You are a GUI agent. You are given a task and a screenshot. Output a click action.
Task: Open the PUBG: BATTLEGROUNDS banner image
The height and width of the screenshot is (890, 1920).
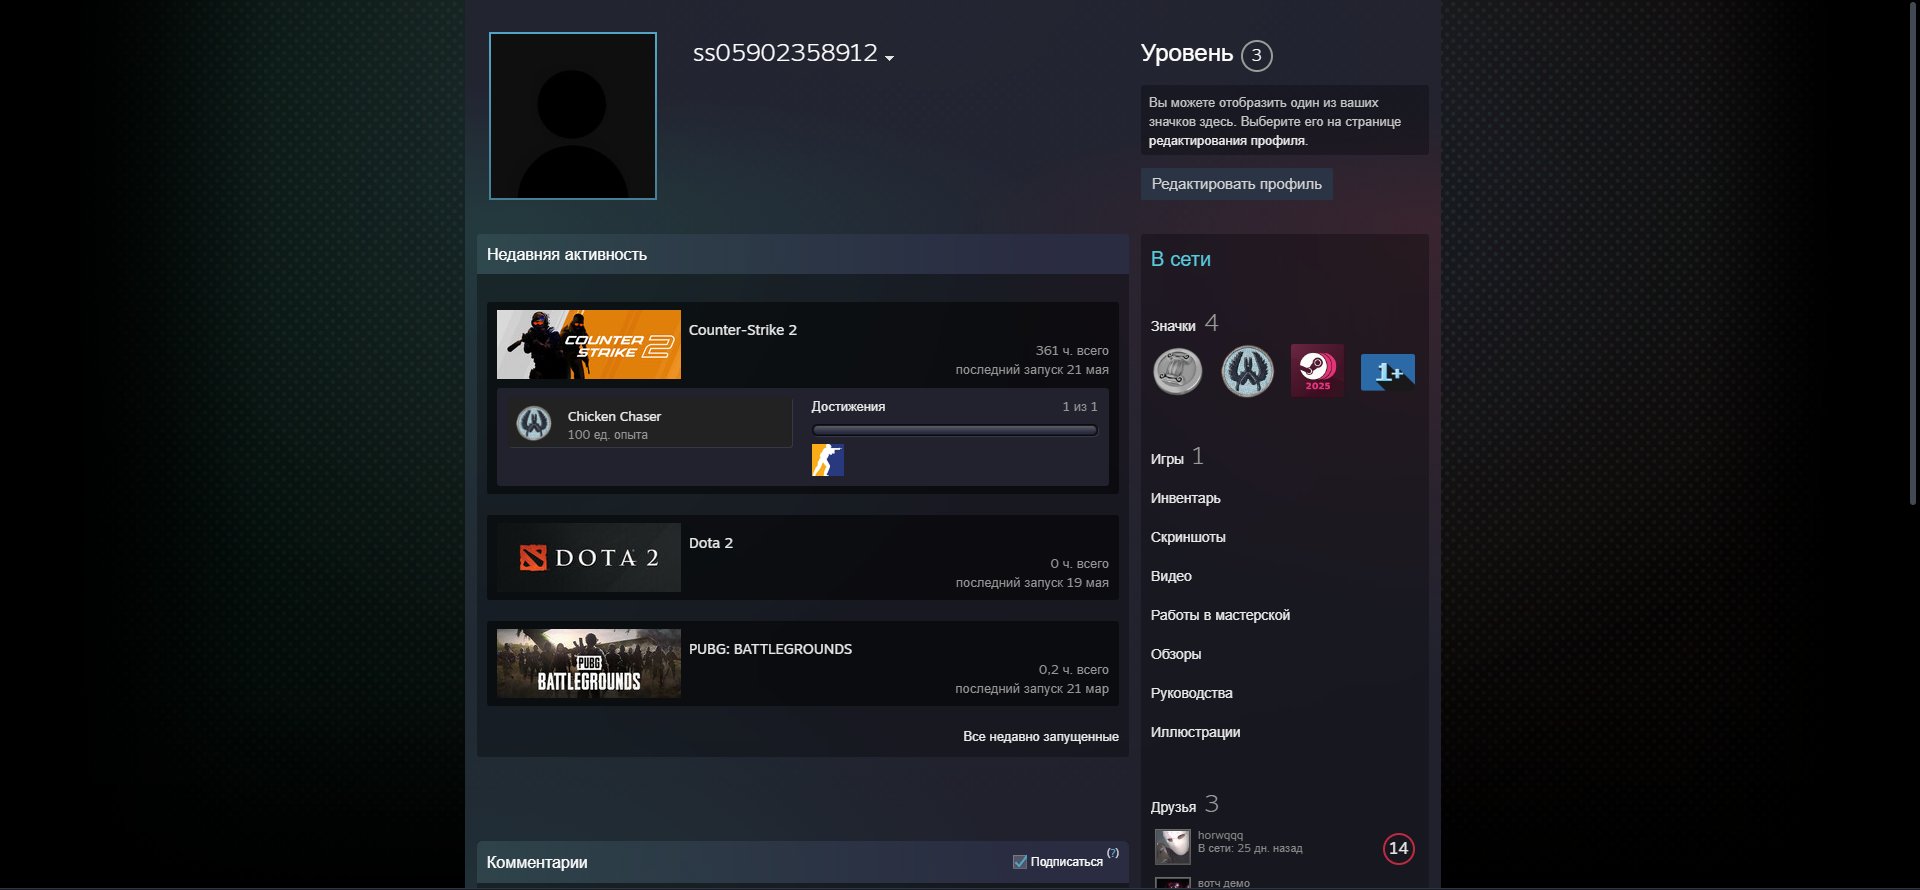tap(589, 663)
